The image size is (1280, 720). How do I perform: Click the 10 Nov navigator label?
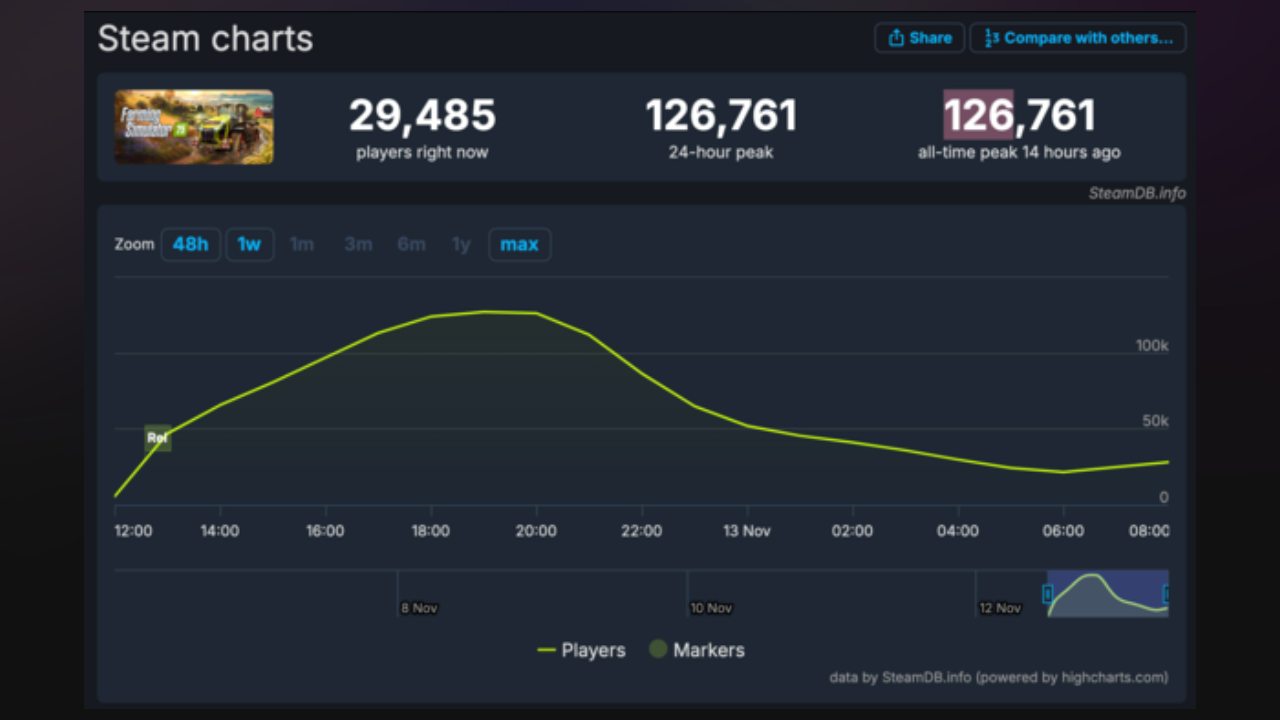711,608
